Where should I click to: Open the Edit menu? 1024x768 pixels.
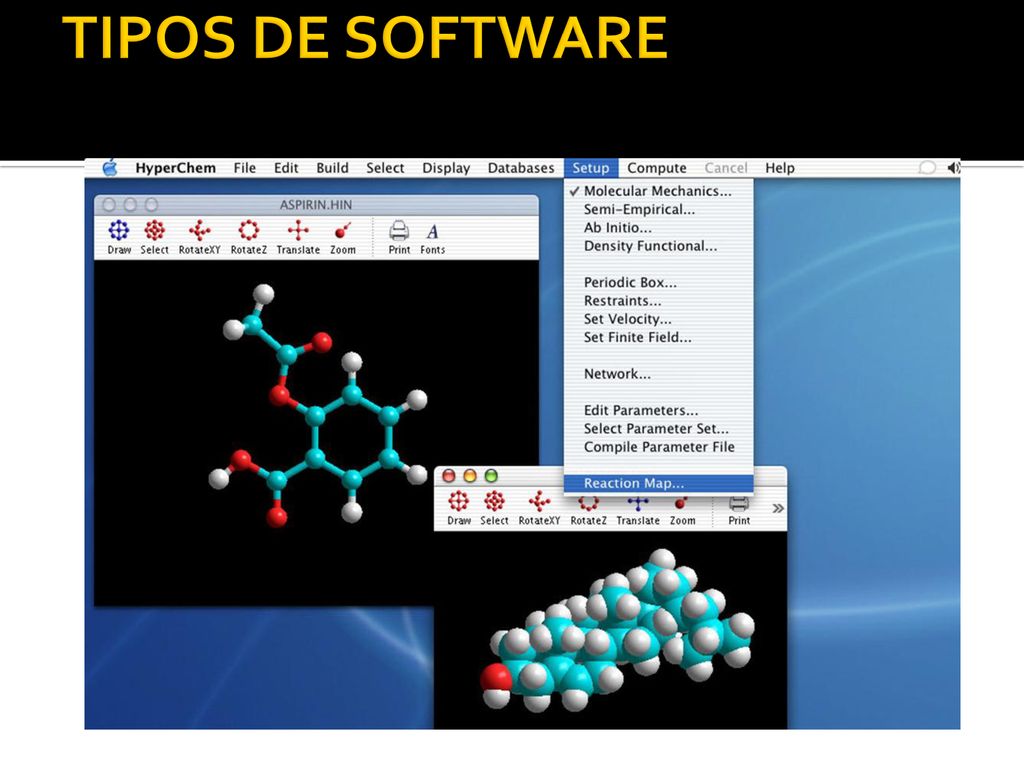pos(285,168)
